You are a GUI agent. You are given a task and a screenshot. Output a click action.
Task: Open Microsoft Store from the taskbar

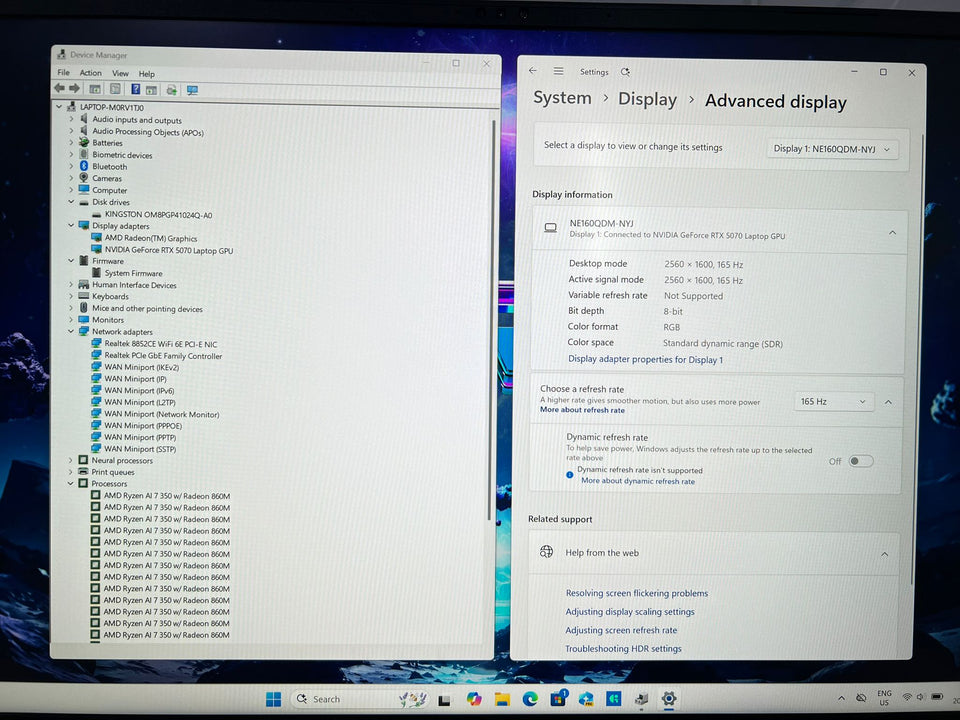[x=558, y=698]
